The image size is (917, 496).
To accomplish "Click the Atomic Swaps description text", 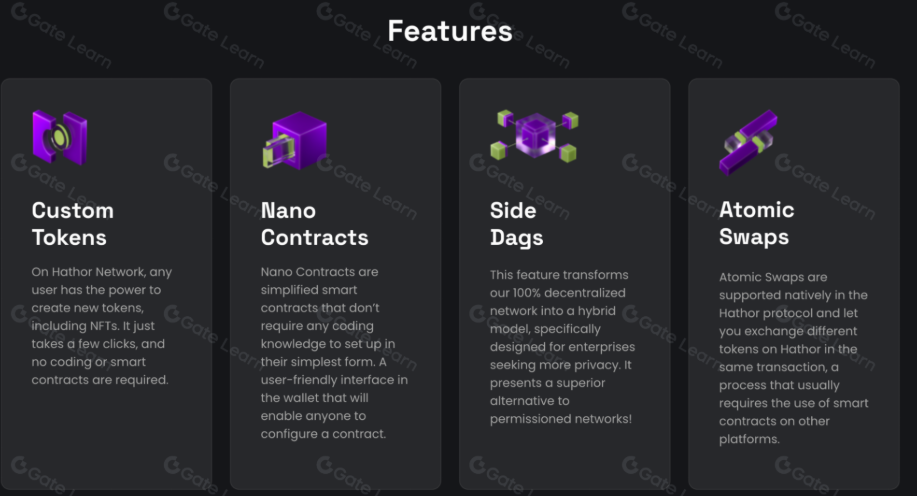I will pyautogui.click(x=793, y=358).
